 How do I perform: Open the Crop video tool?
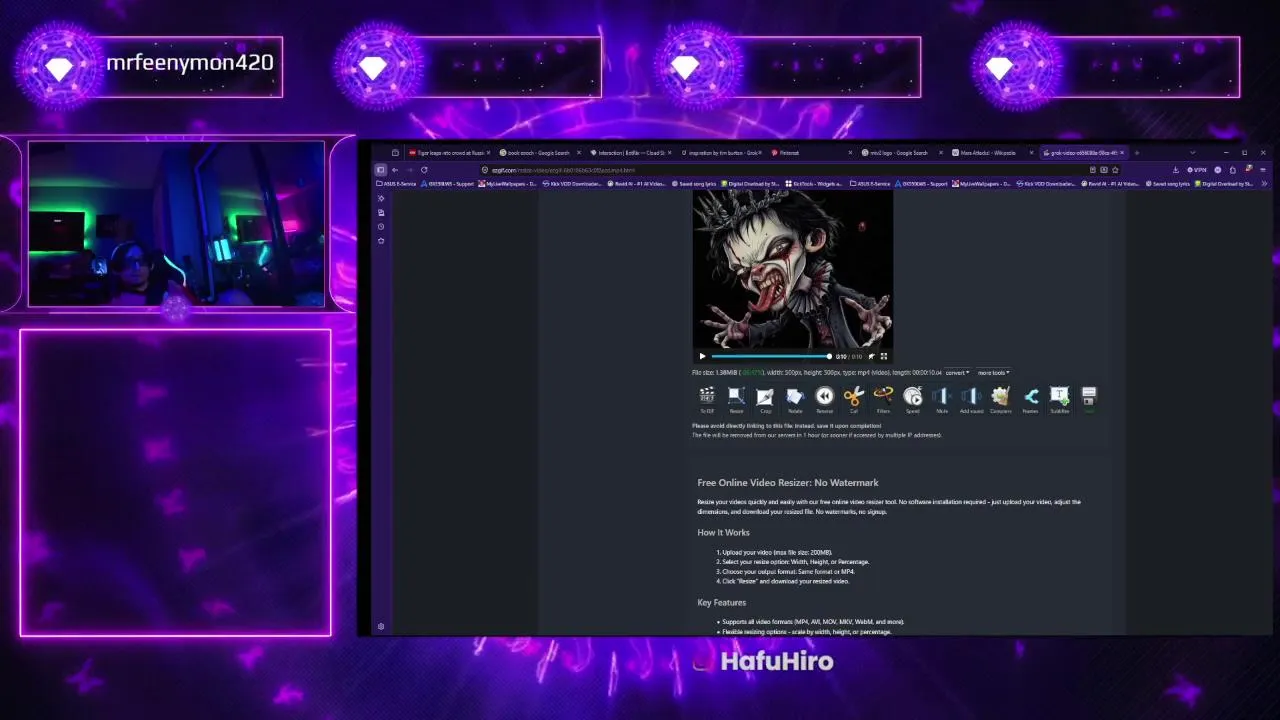[x=765, y=400]
